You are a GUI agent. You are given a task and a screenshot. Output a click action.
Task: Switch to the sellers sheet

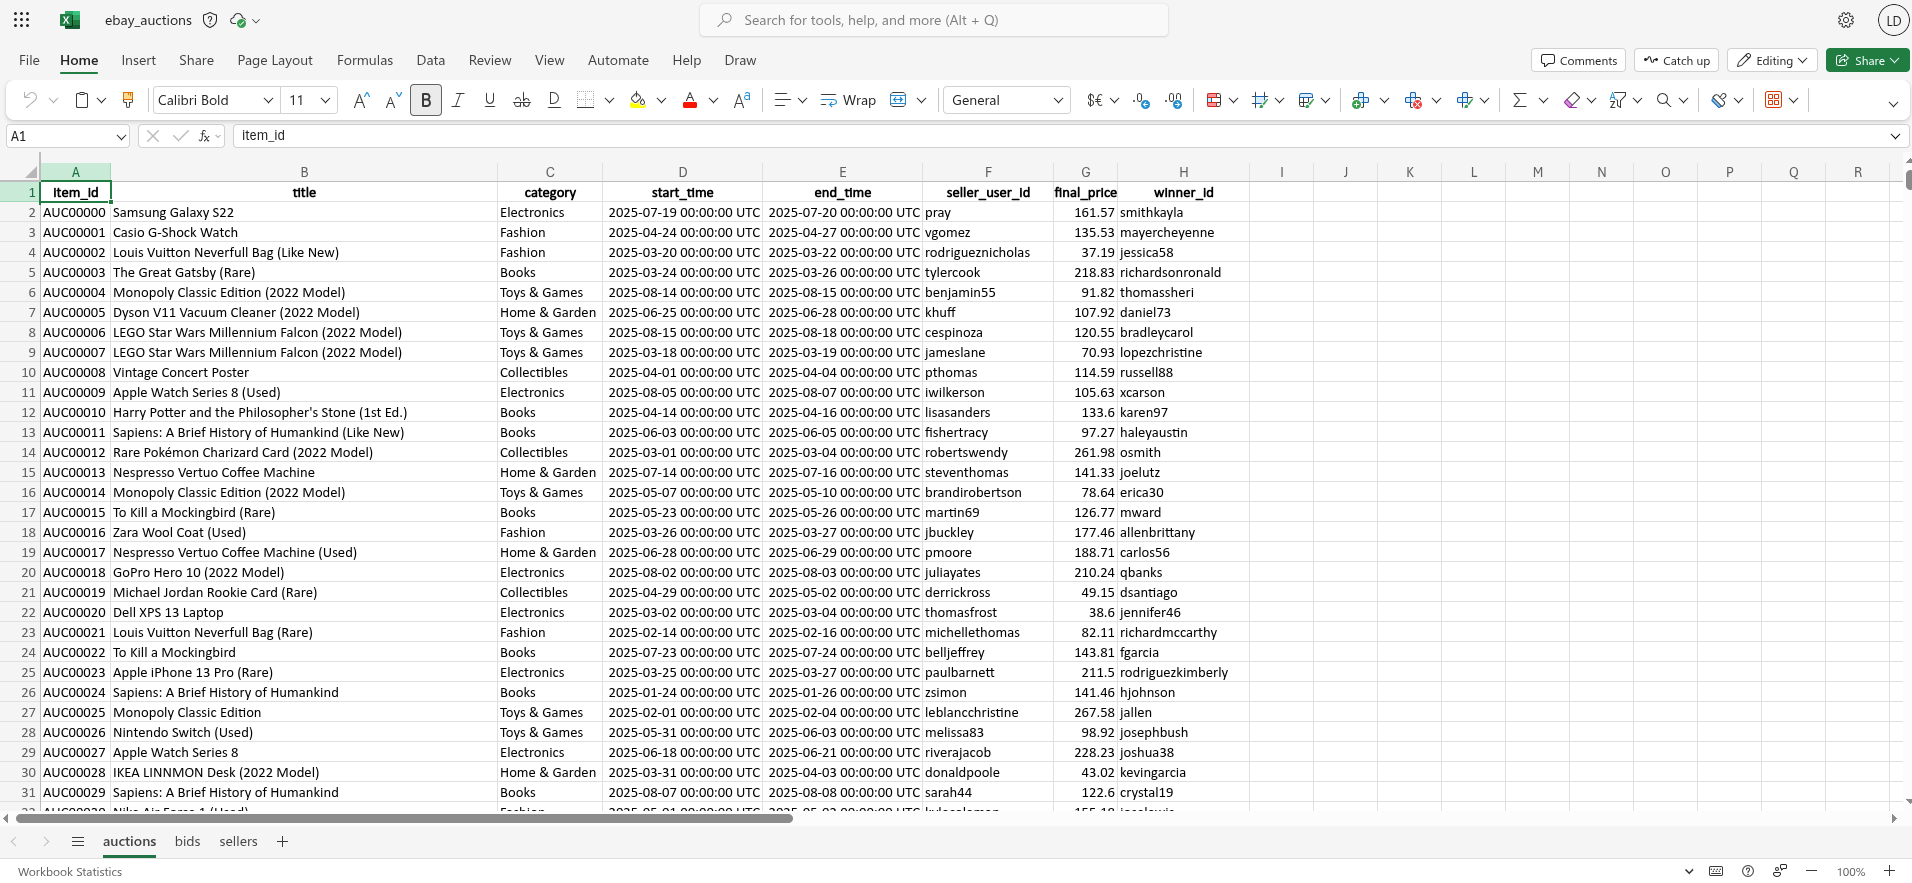coord(238,842)
